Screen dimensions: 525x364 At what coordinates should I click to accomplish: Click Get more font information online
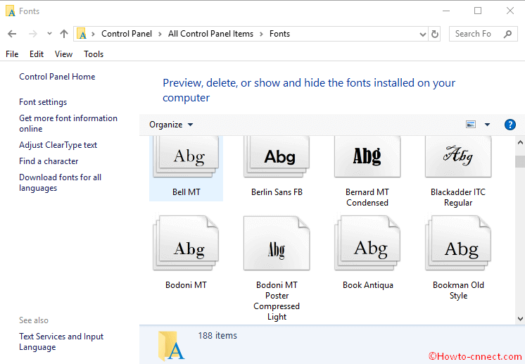tap(68, 123)
